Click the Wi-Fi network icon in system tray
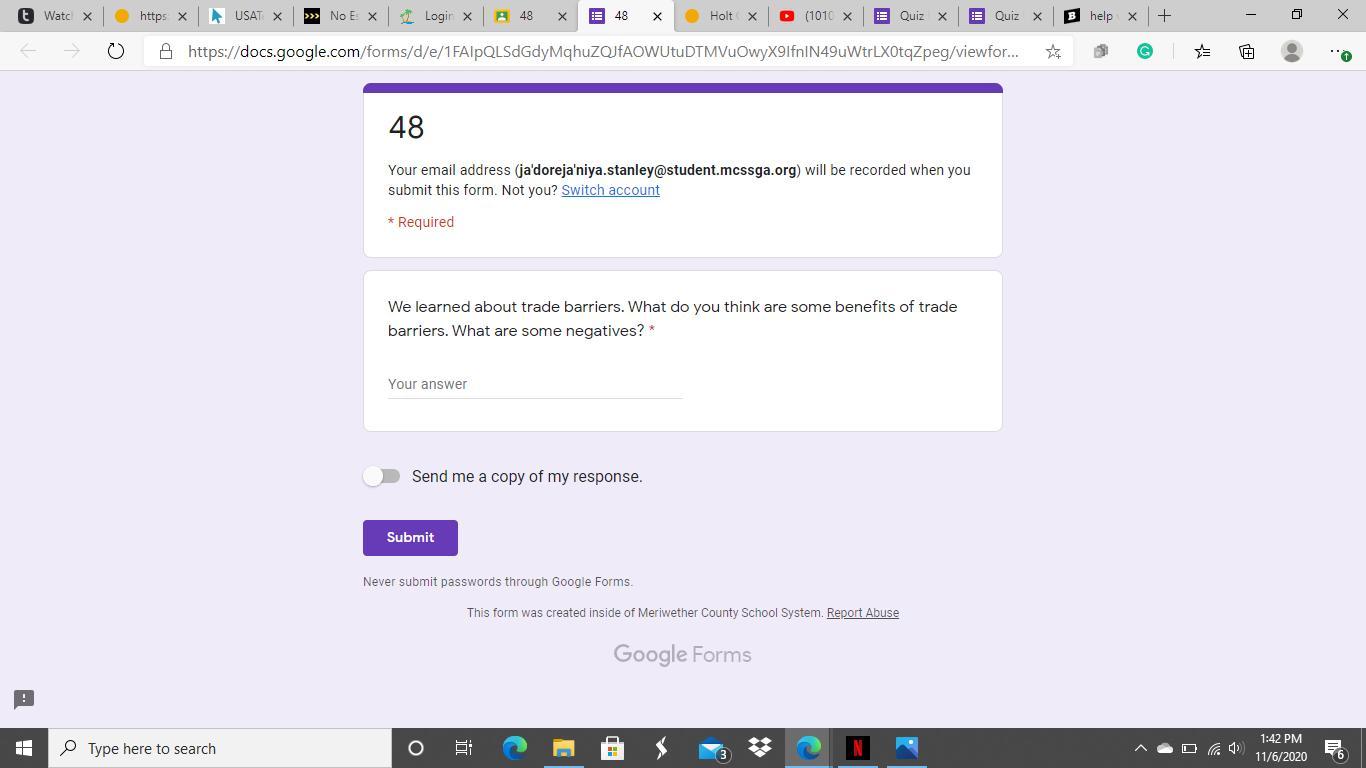1366x768 pixels. coord(1213,748)
